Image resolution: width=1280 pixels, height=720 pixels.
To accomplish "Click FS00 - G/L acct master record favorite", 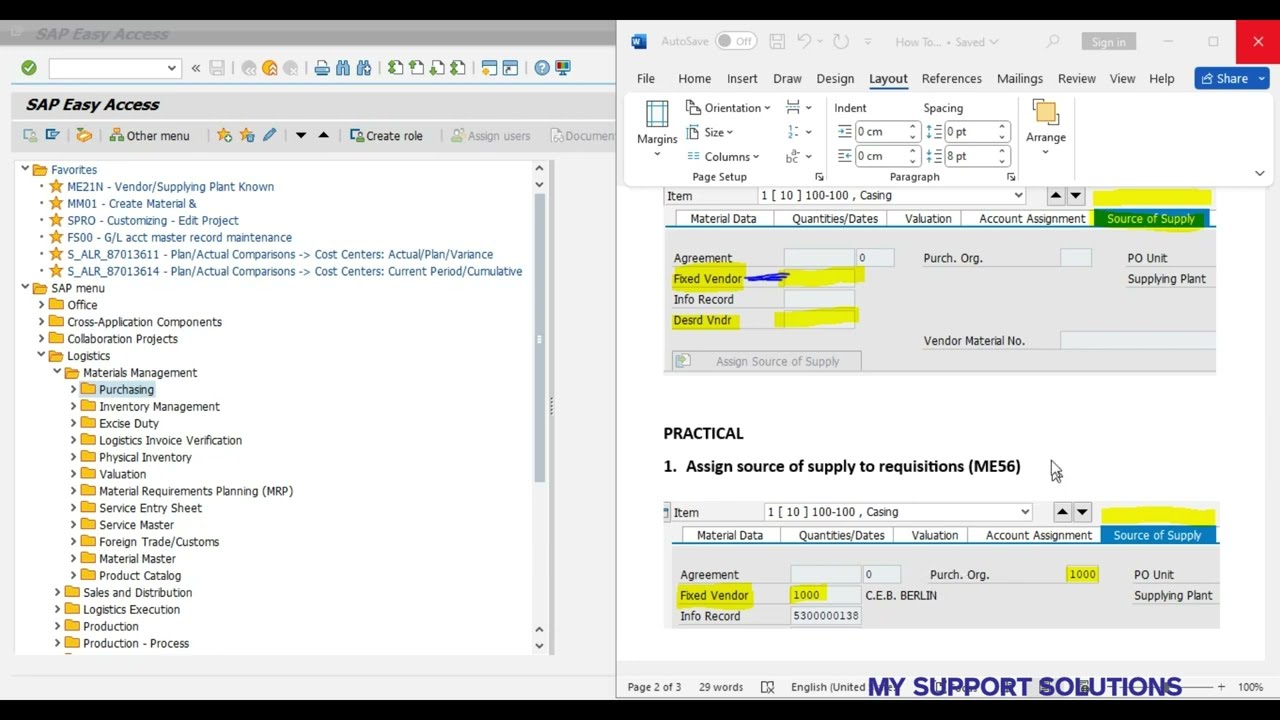I will coord(179,237).
